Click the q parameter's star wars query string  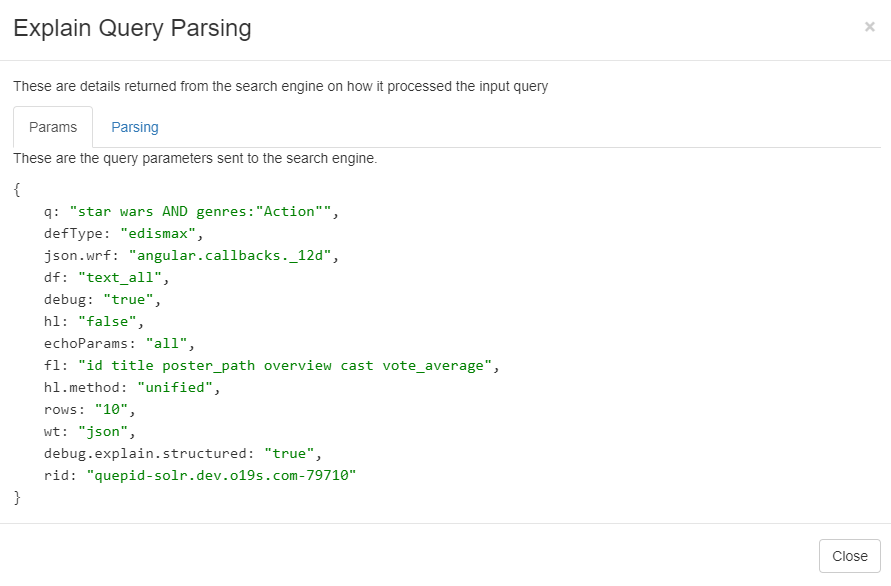pos(200,211)
